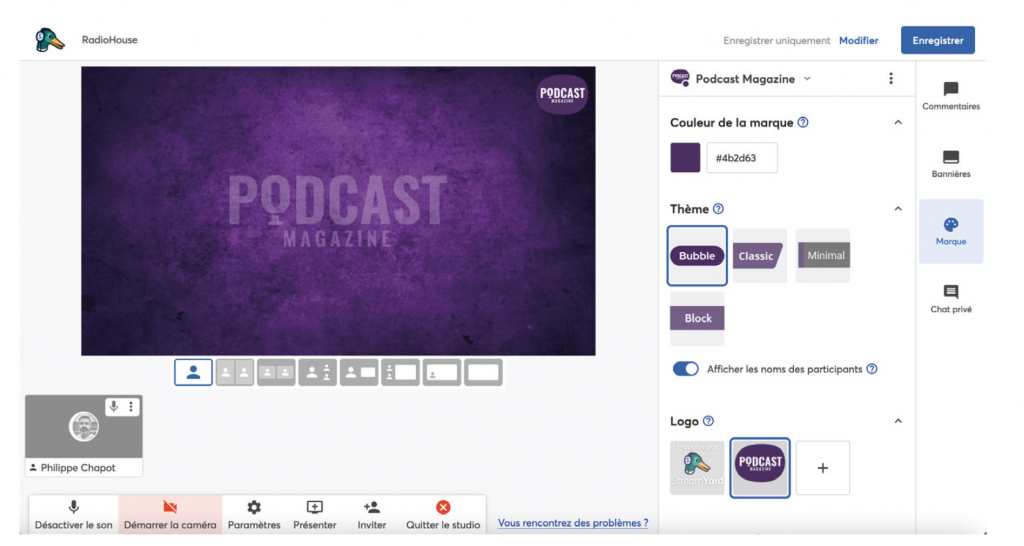Screen dimensions: 1024x546
Task: Open Paramètres settings
Action: [x=254, y=515]
